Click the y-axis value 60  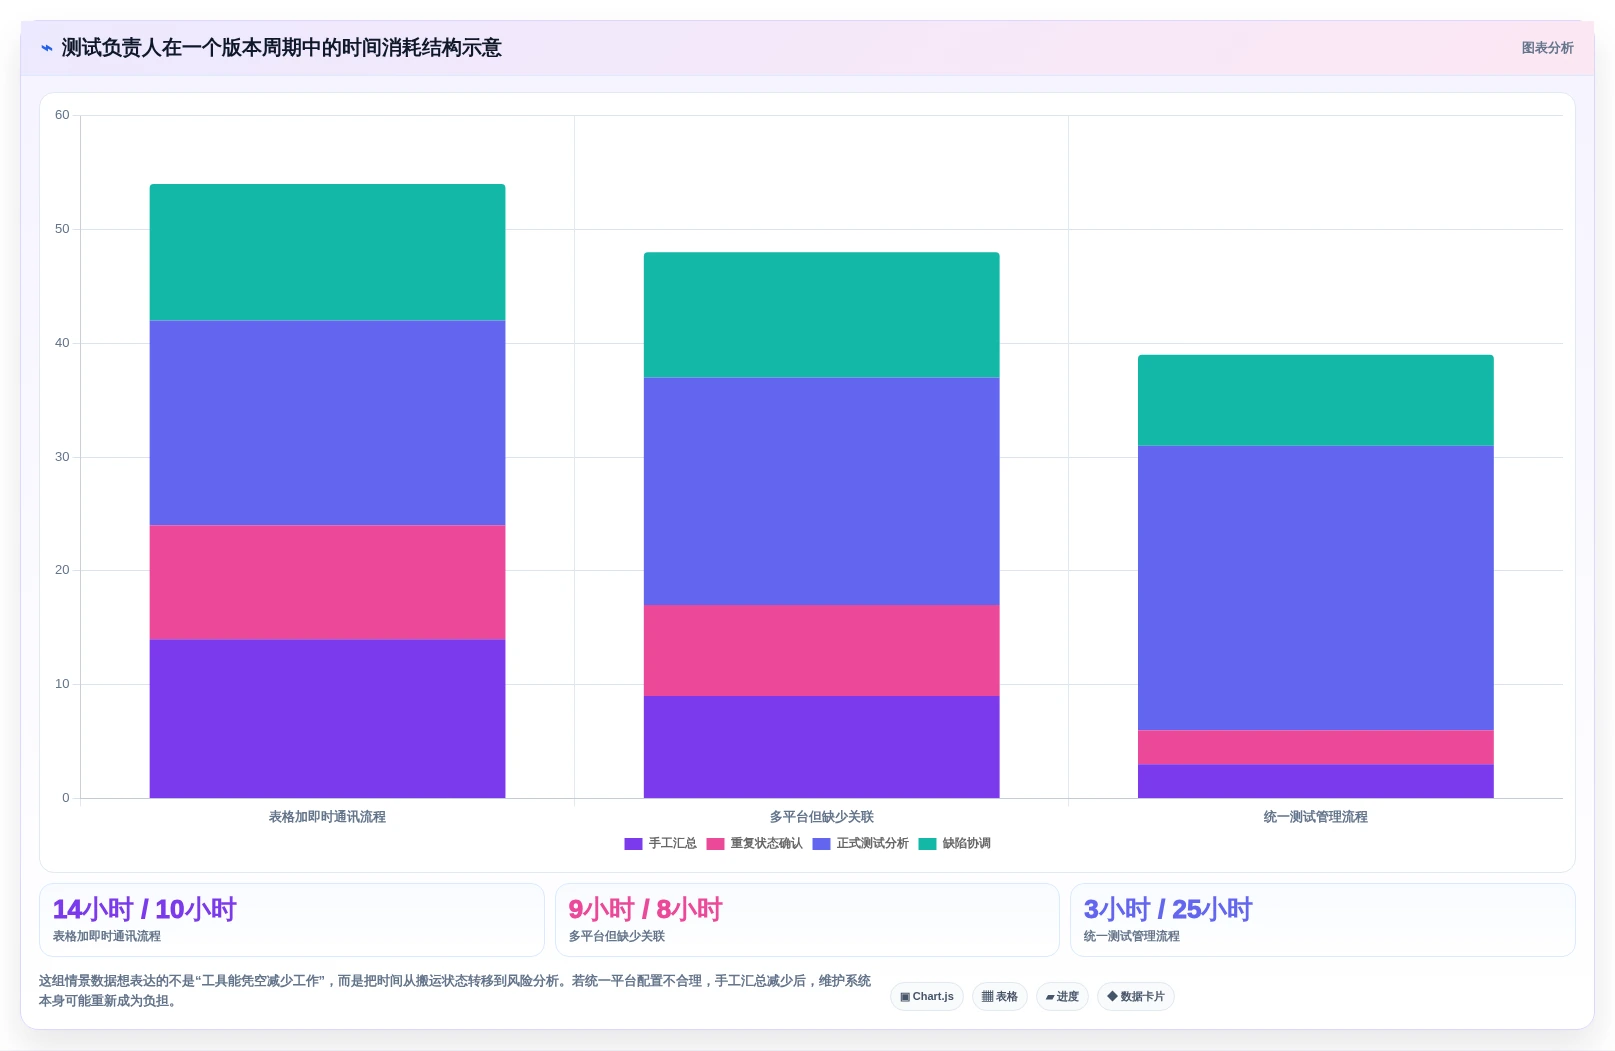tap(62, 115)
